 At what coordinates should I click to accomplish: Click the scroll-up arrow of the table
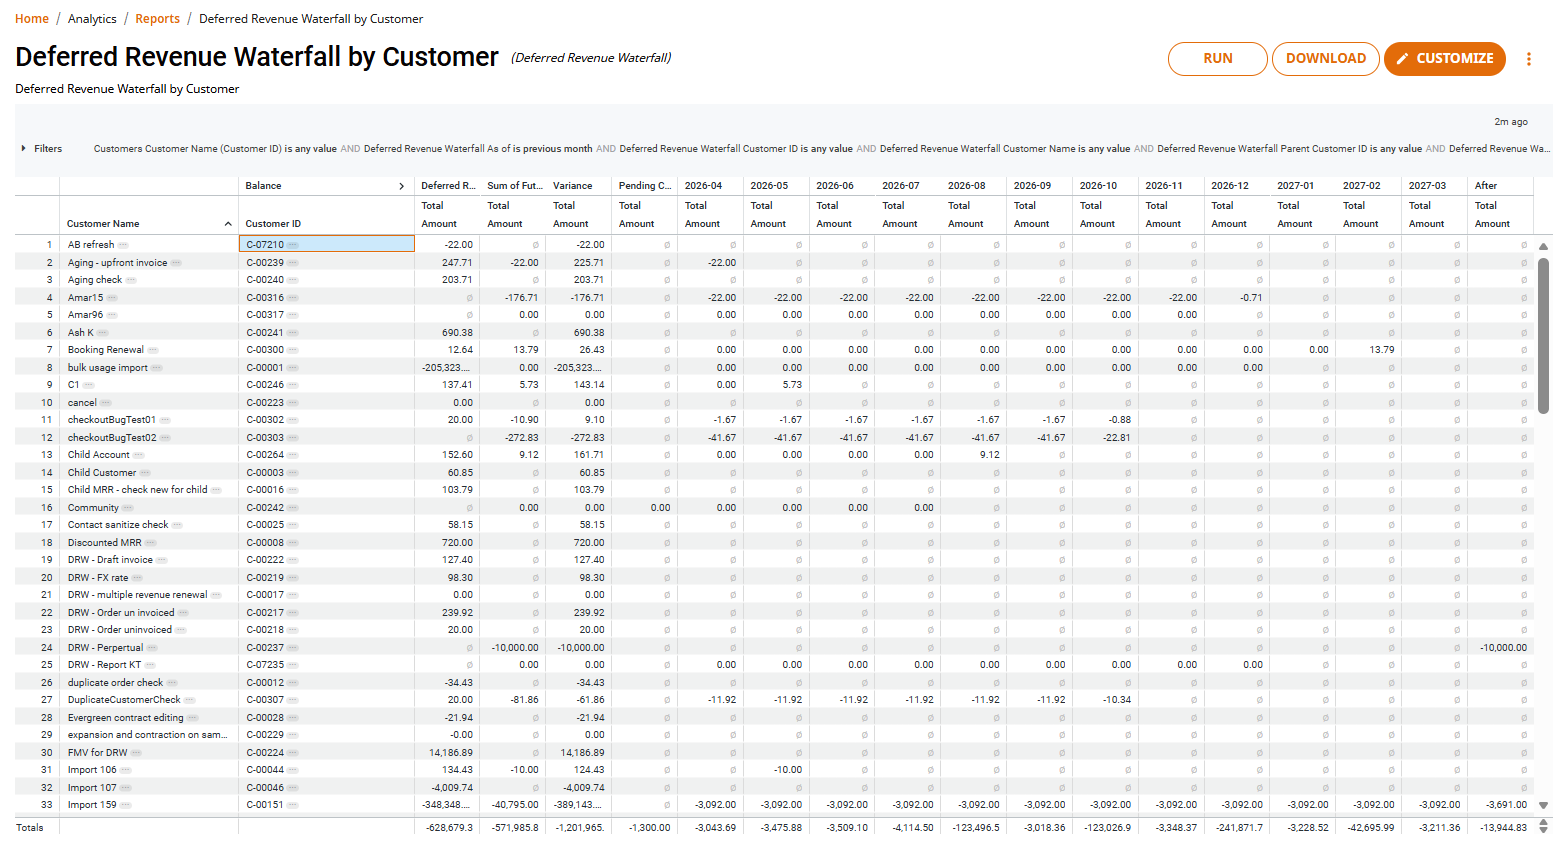click(x=1543, y=246)
